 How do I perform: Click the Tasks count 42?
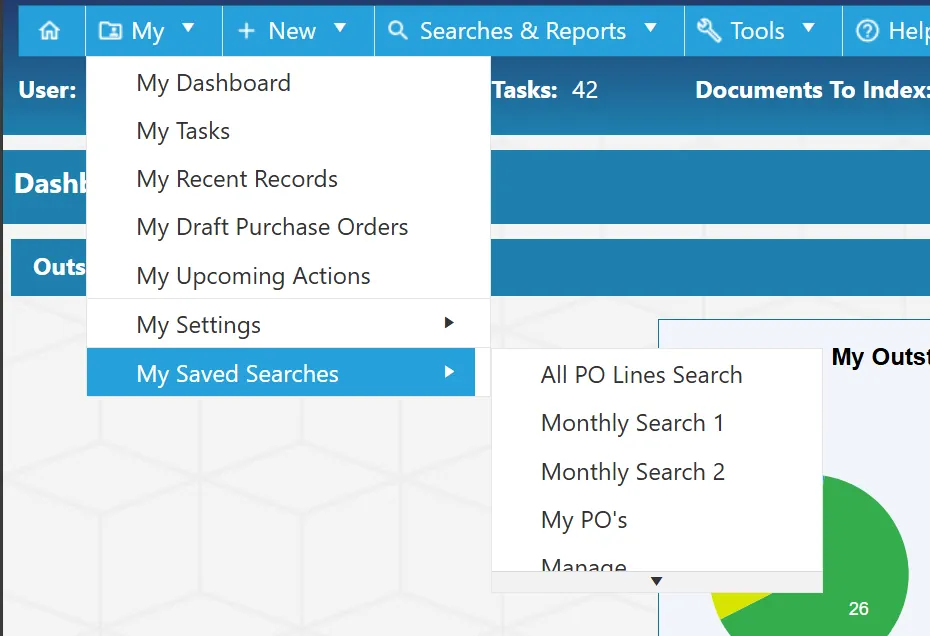585,90
